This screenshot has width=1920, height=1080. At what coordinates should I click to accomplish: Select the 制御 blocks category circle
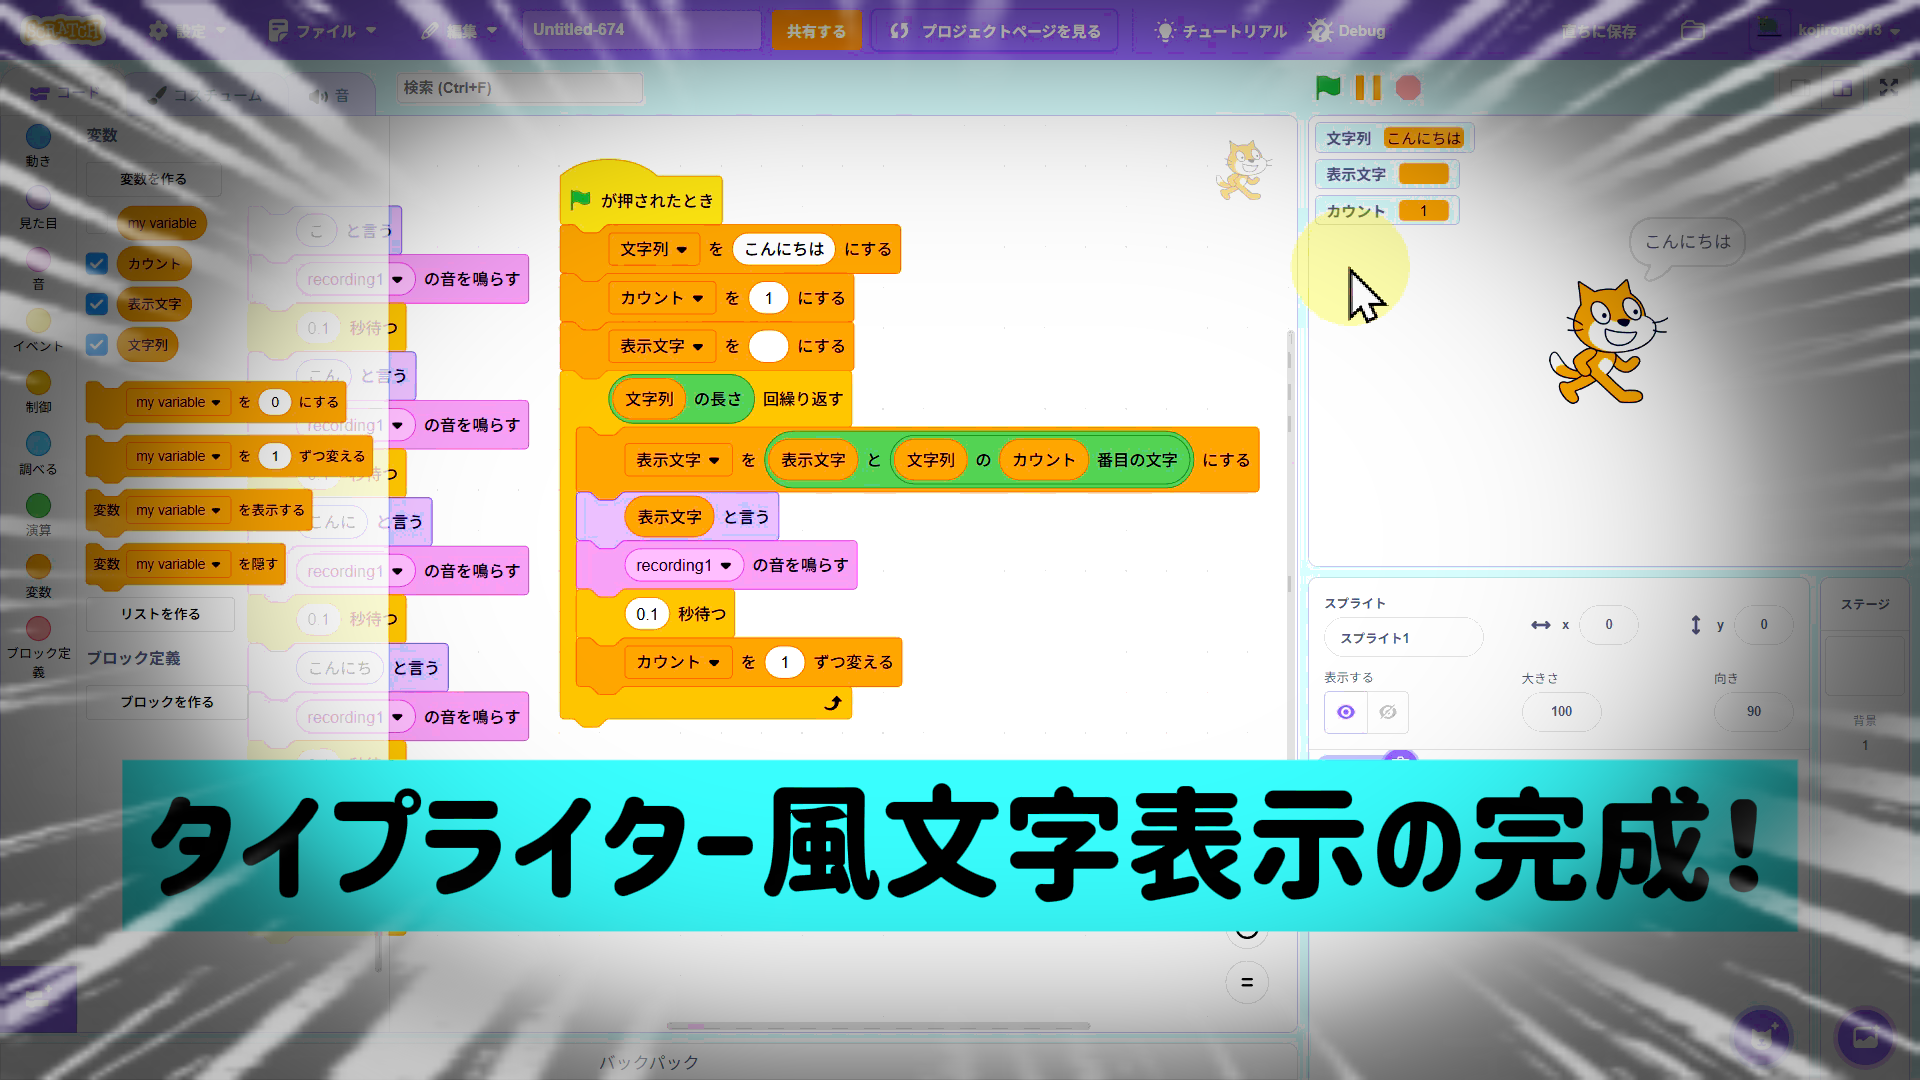point(38,383)
